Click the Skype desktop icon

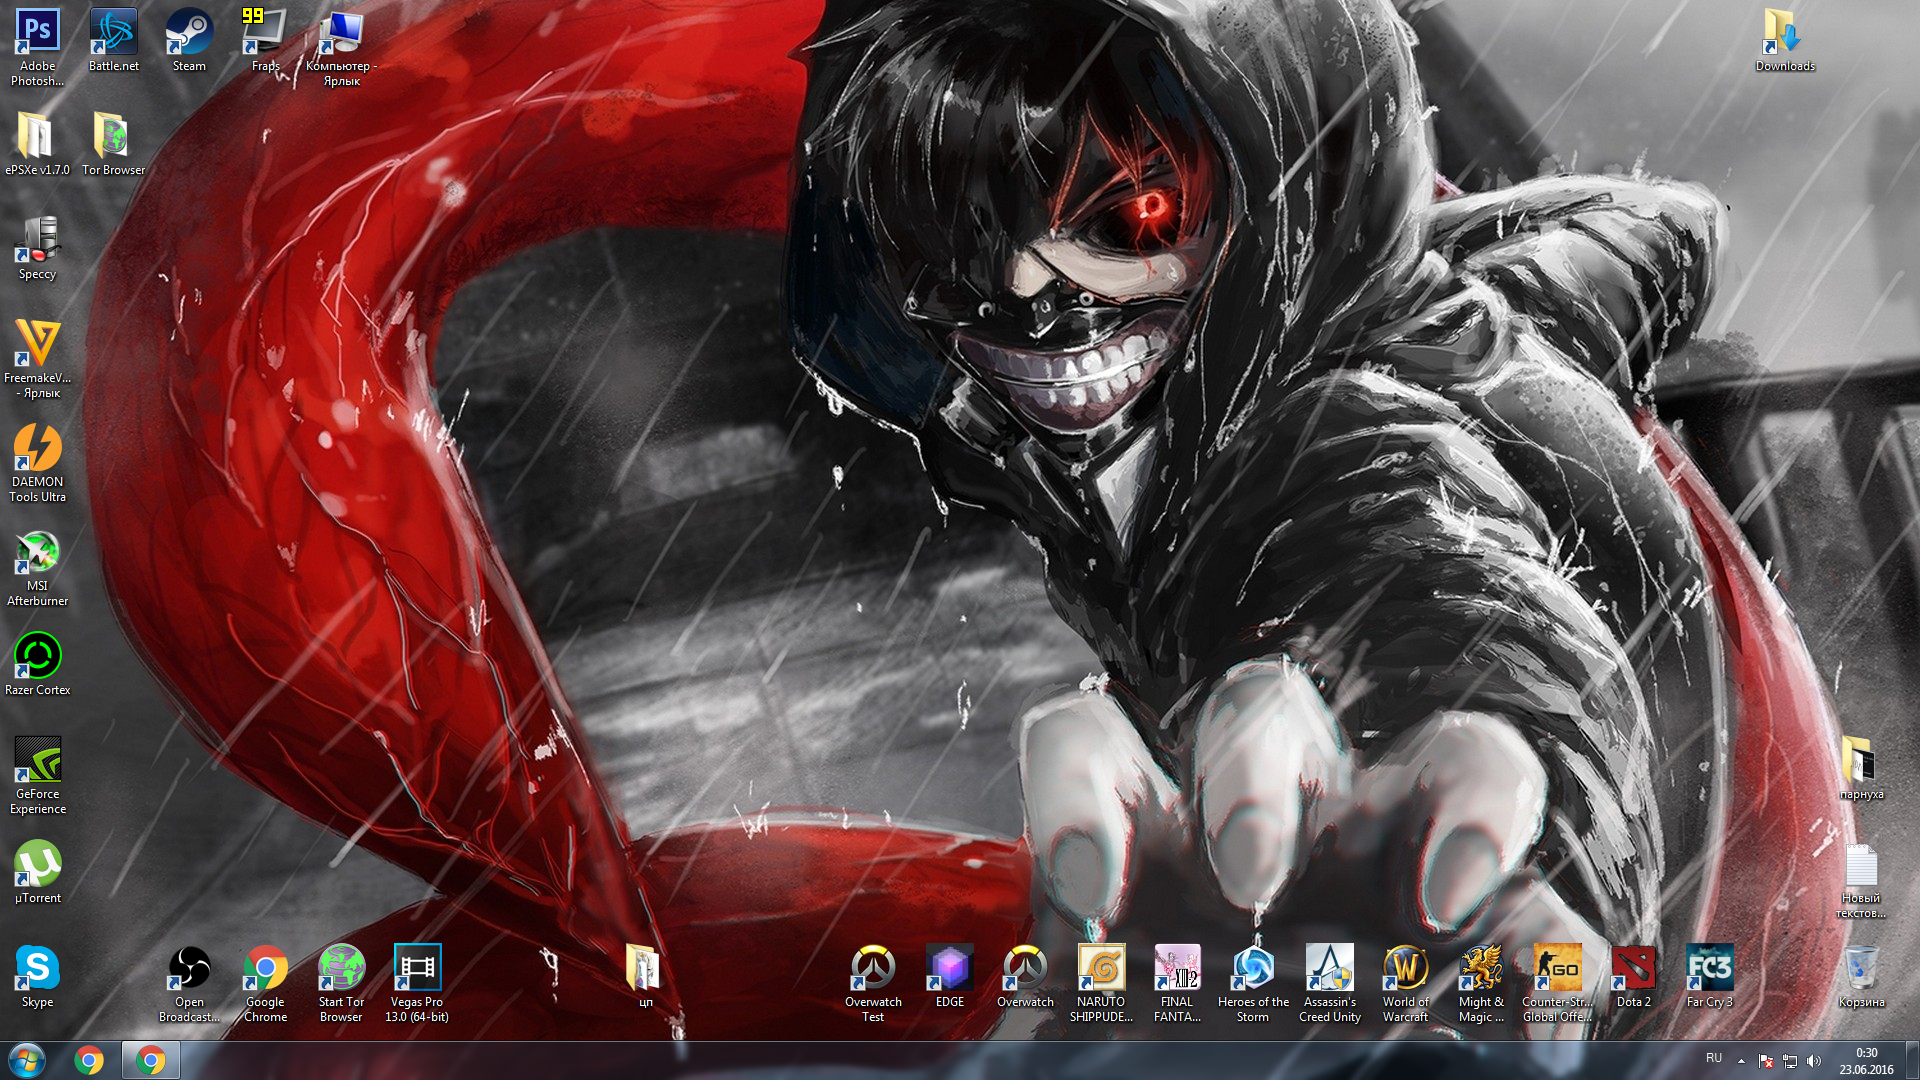pyautogui.click(x=37, y=977)
